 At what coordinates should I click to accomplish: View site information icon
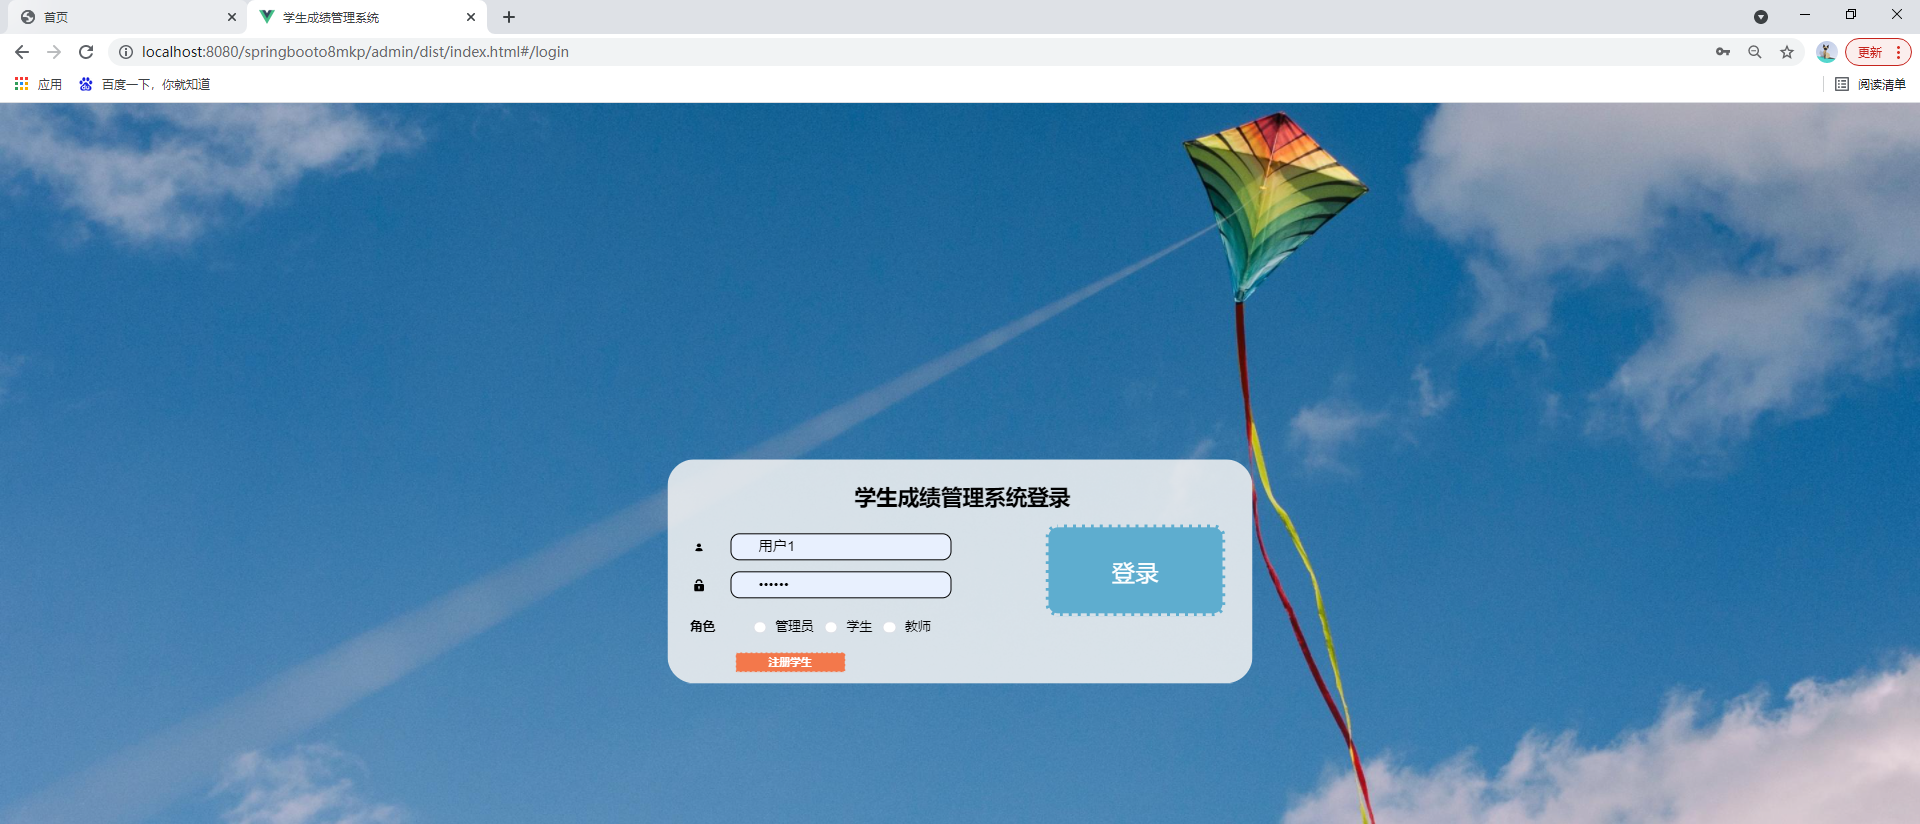126,52
